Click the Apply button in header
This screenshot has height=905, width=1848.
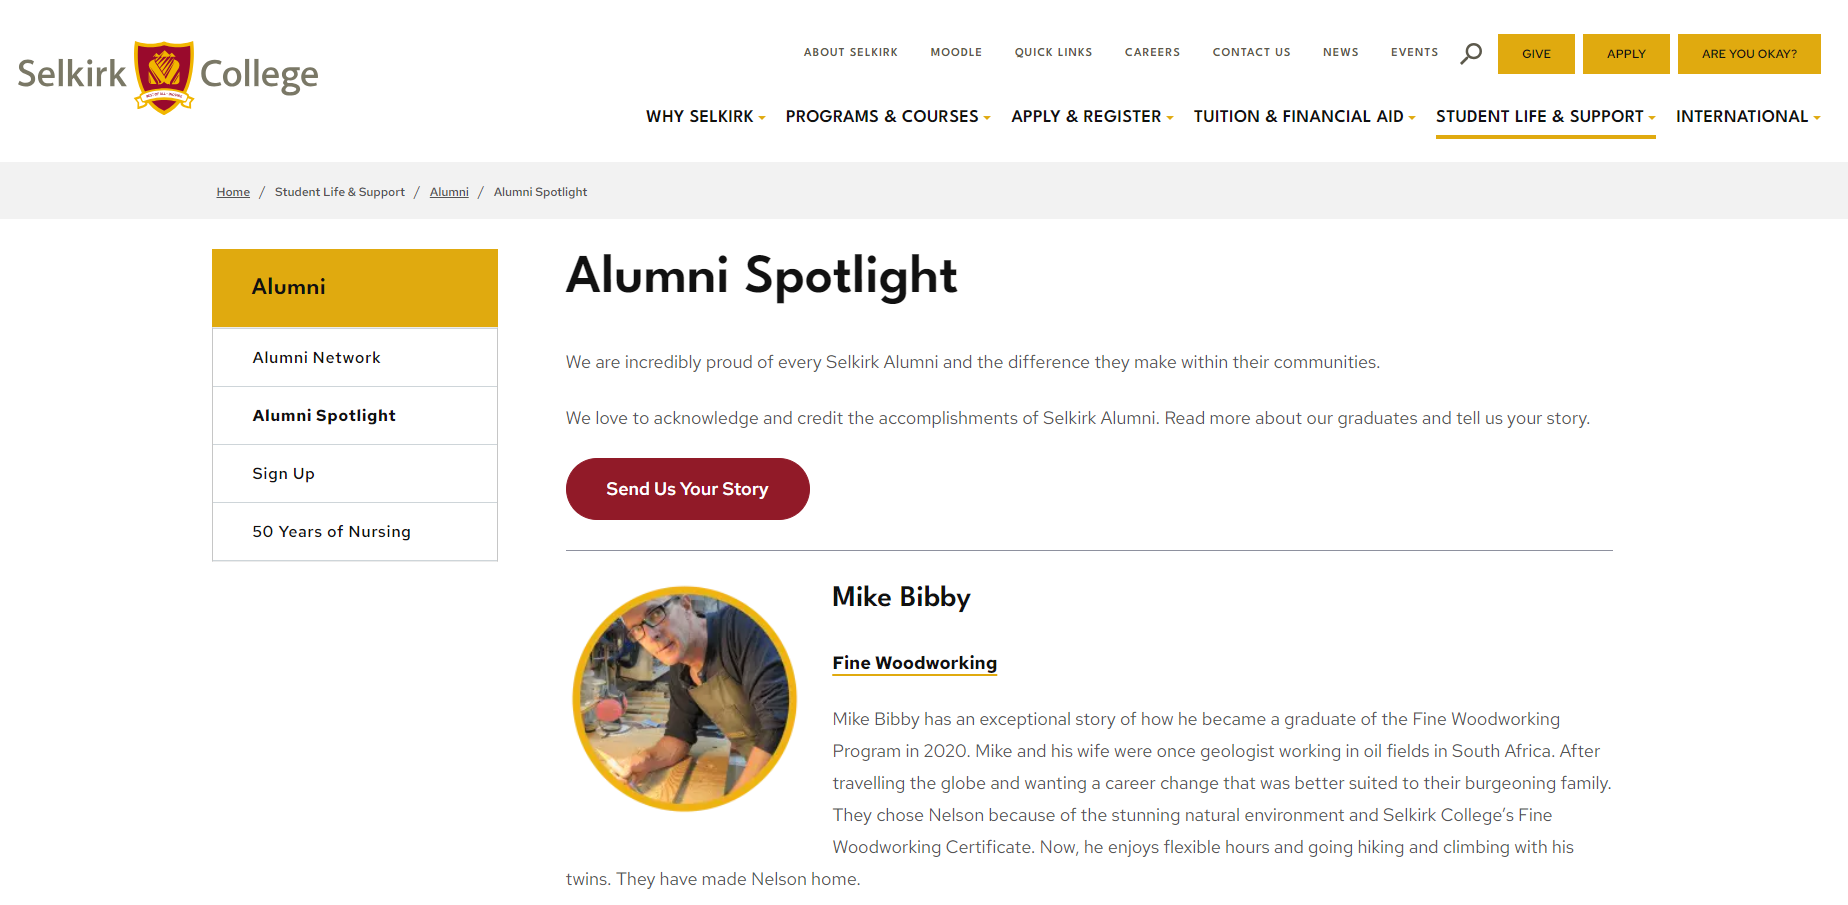1626,54
